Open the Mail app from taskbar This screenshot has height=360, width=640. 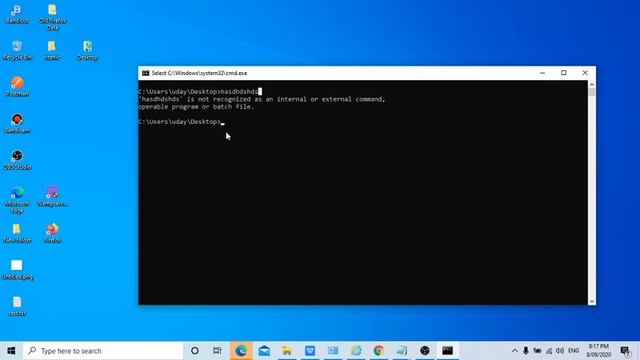(264, 351)
